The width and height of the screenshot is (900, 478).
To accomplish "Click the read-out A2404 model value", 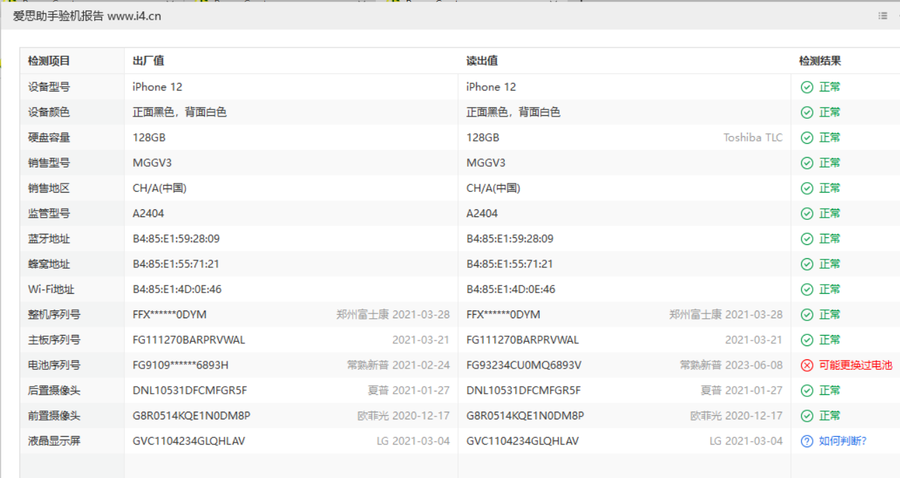I will [482, 213].
